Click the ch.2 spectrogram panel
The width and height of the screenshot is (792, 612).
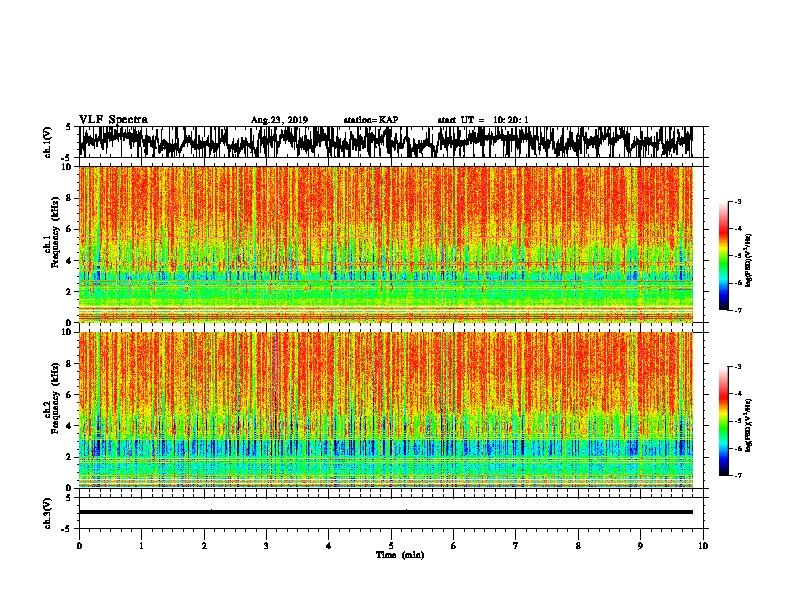click(x=385, y=410)
